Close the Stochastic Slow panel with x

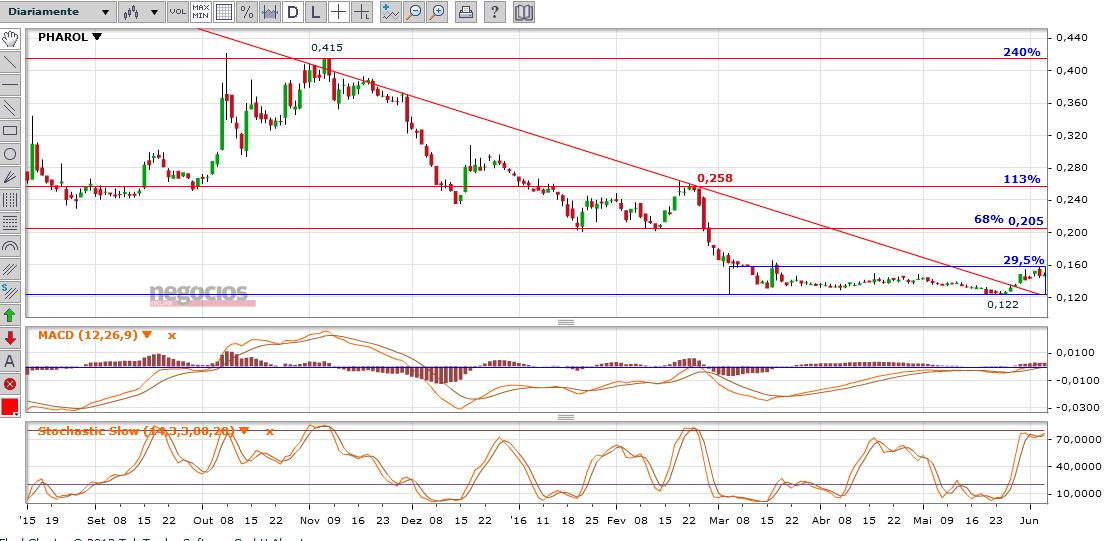269,431
